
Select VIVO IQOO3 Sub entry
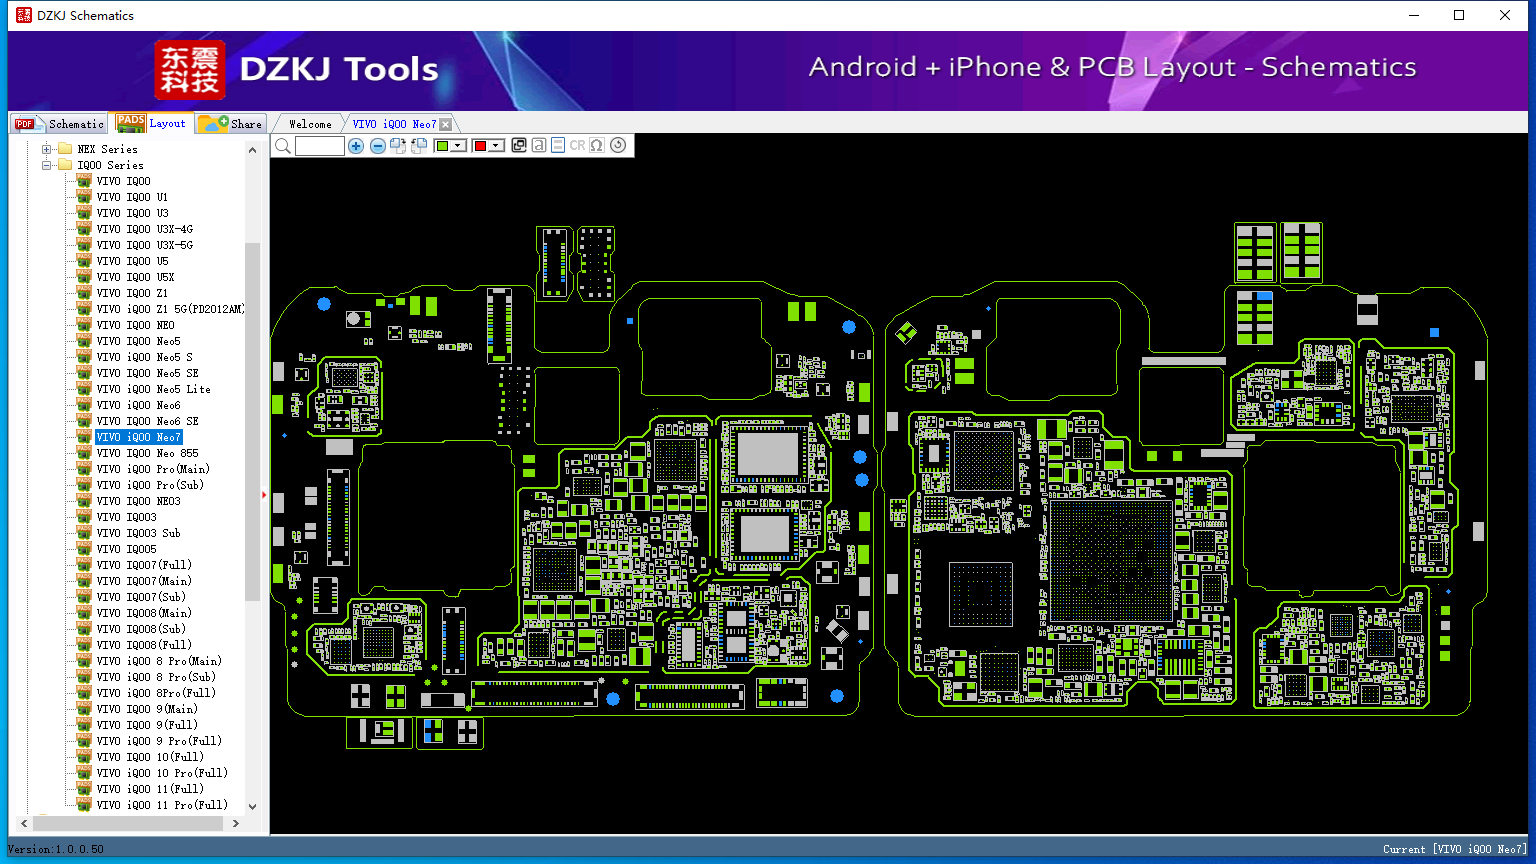pos(138,533)
